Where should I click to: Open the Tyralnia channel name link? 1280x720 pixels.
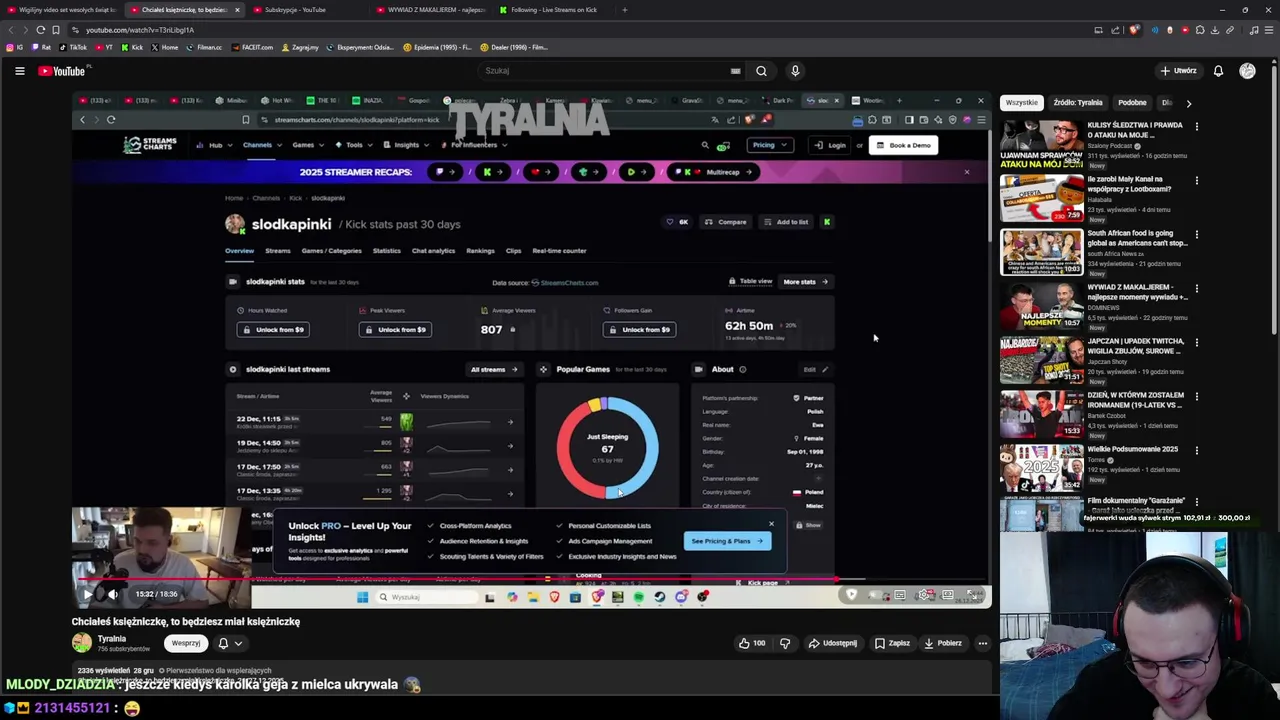click(x=112, y=639)
